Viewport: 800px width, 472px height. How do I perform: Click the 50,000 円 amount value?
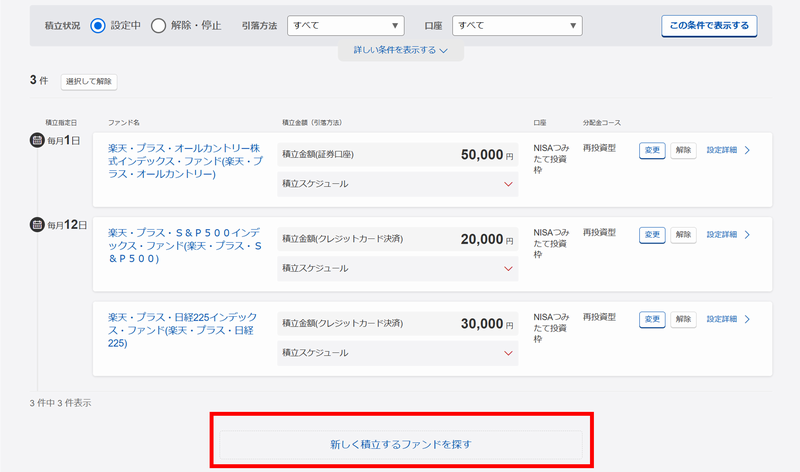tap(487, 155)
